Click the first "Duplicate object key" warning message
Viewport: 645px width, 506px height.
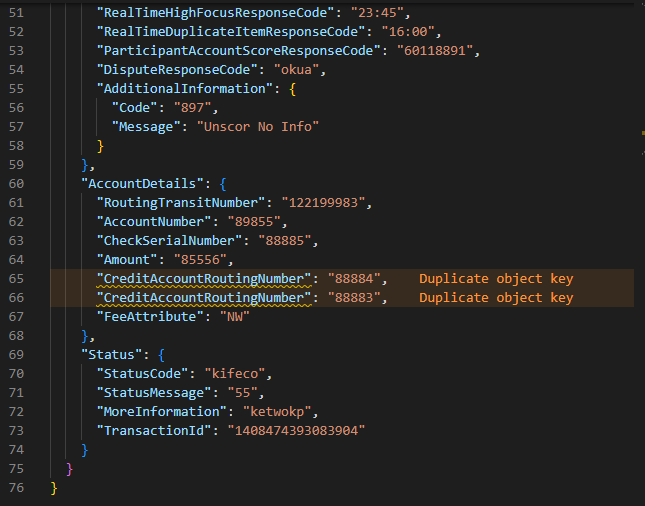click(495, 279)
